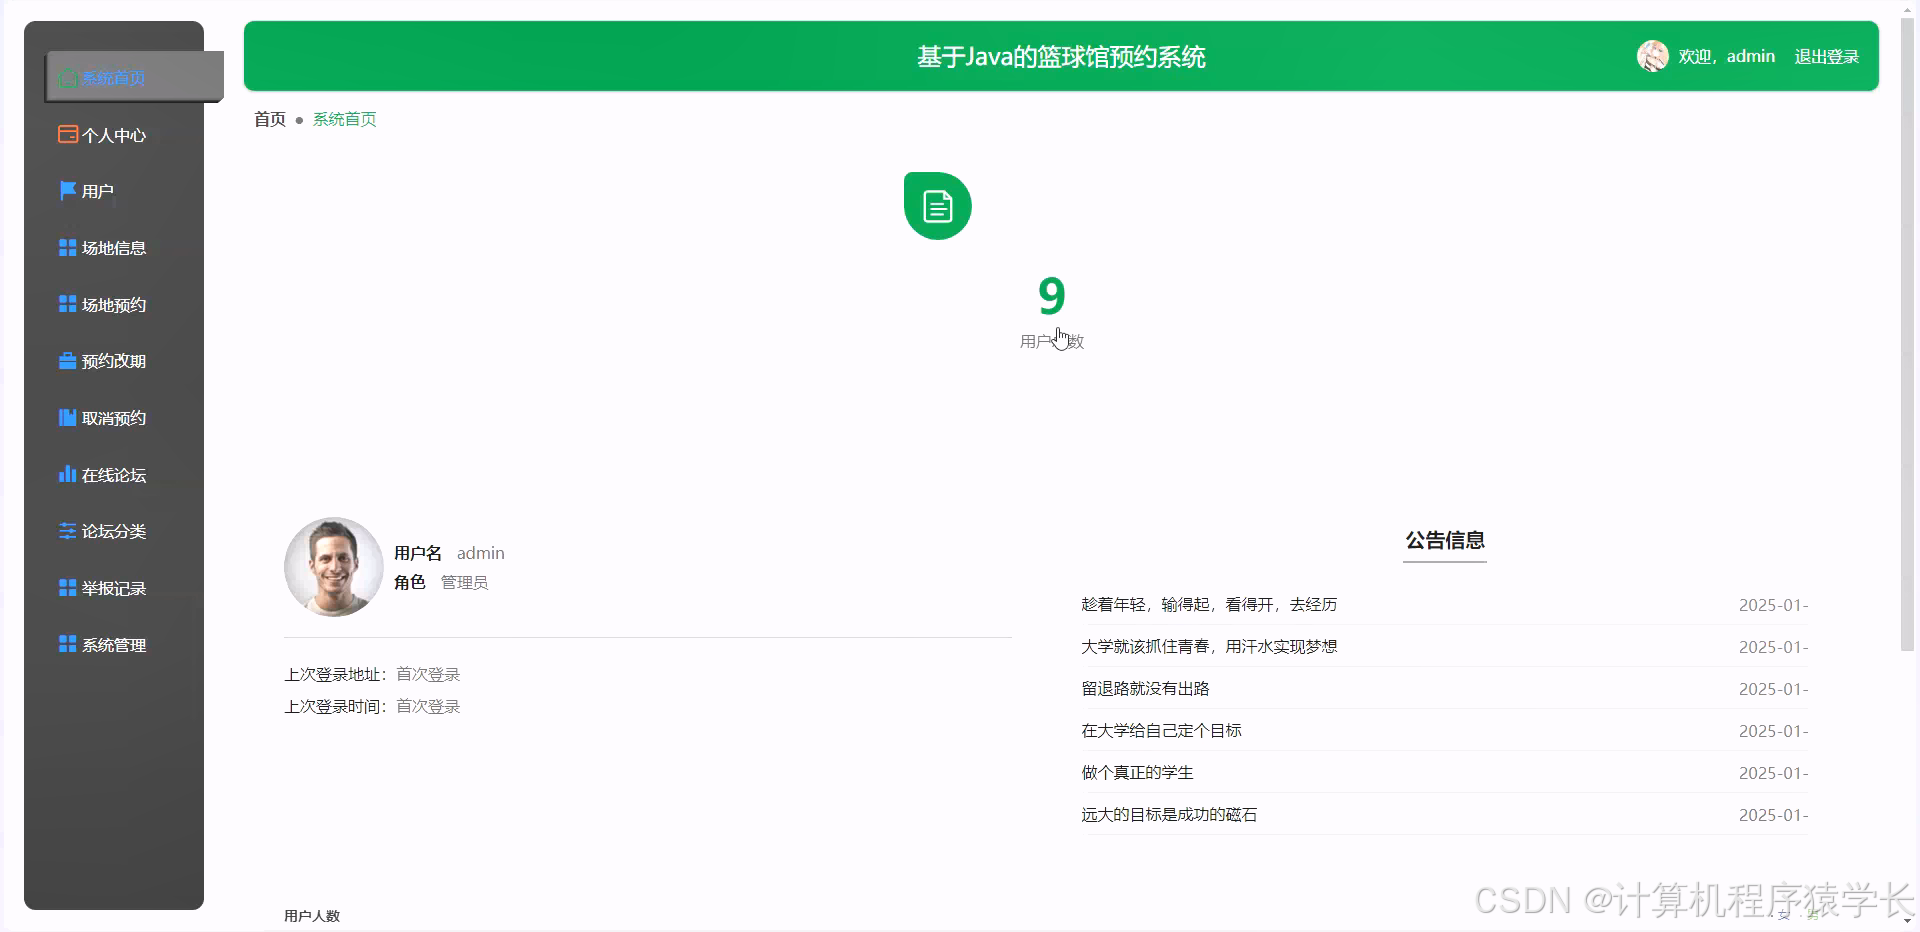Click the 场地预约 sidebar icon

pos(67,304)
